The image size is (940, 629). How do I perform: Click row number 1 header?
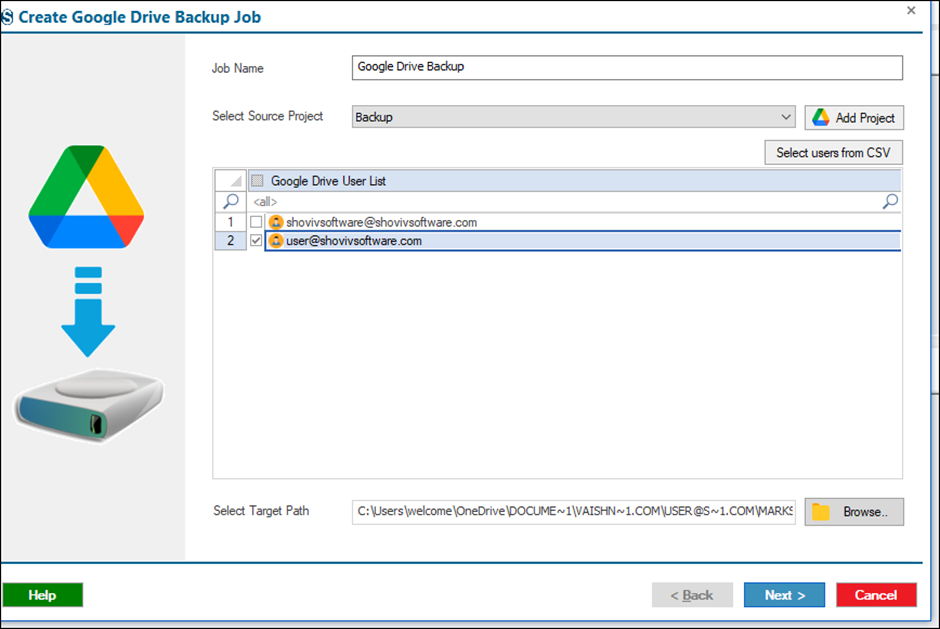[x=231, y=222]
